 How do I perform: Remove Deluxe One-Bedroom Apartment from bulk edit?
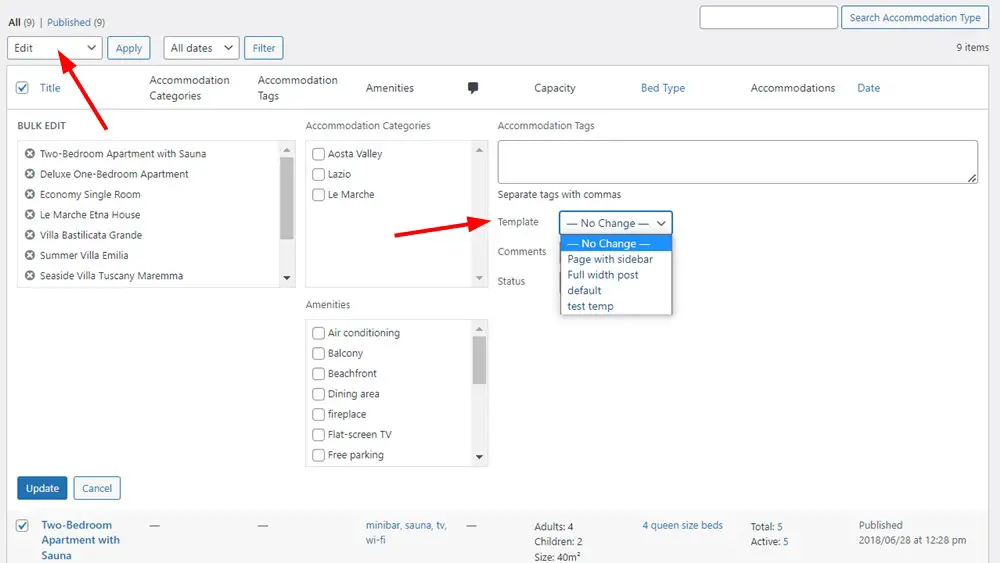tap(29, 174)
